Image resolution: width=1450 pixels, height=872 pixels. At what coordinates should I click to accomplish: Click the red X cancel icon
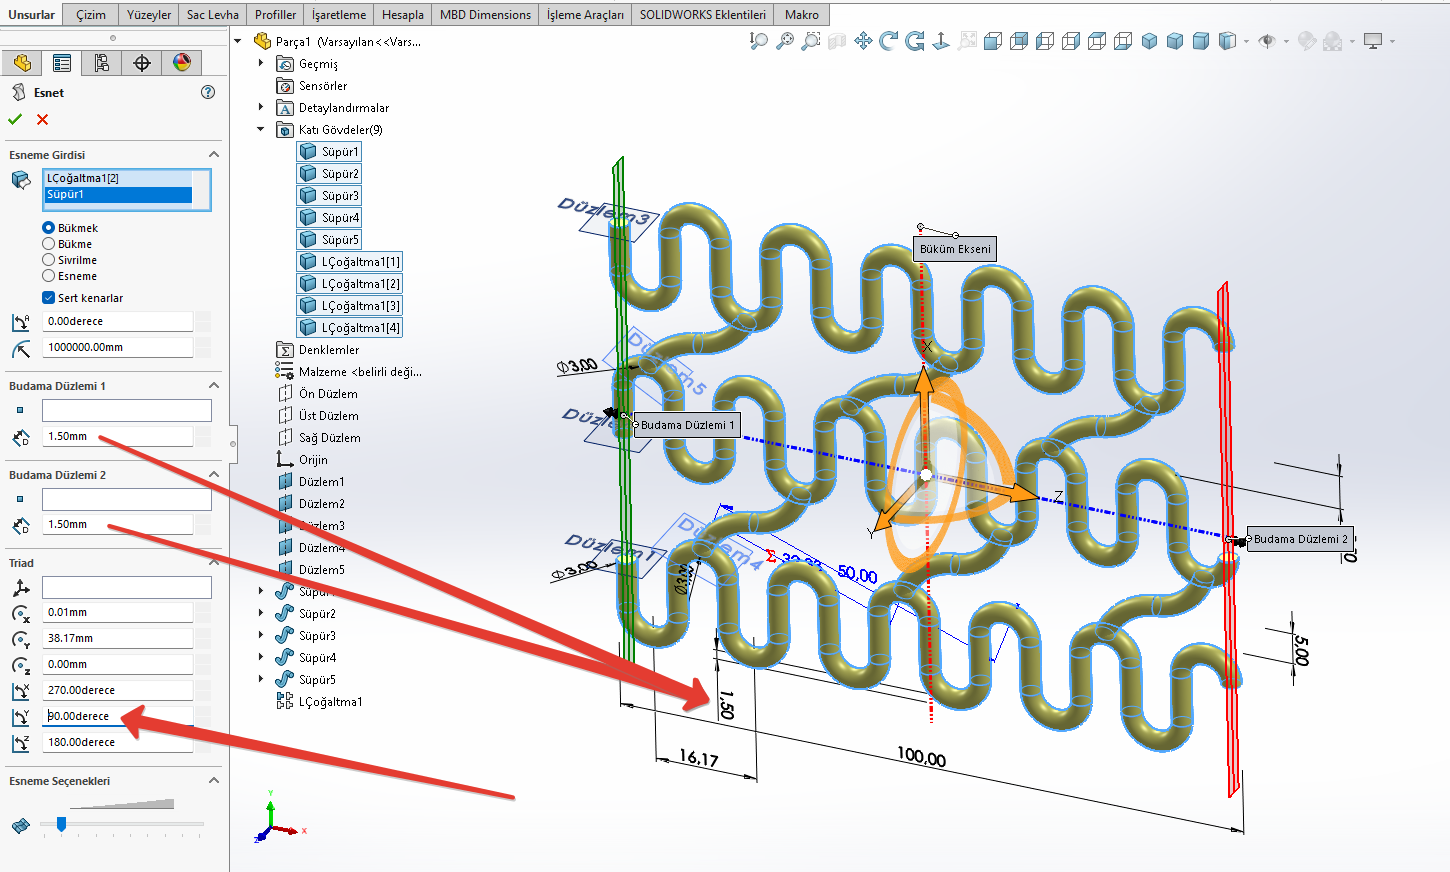42,120
